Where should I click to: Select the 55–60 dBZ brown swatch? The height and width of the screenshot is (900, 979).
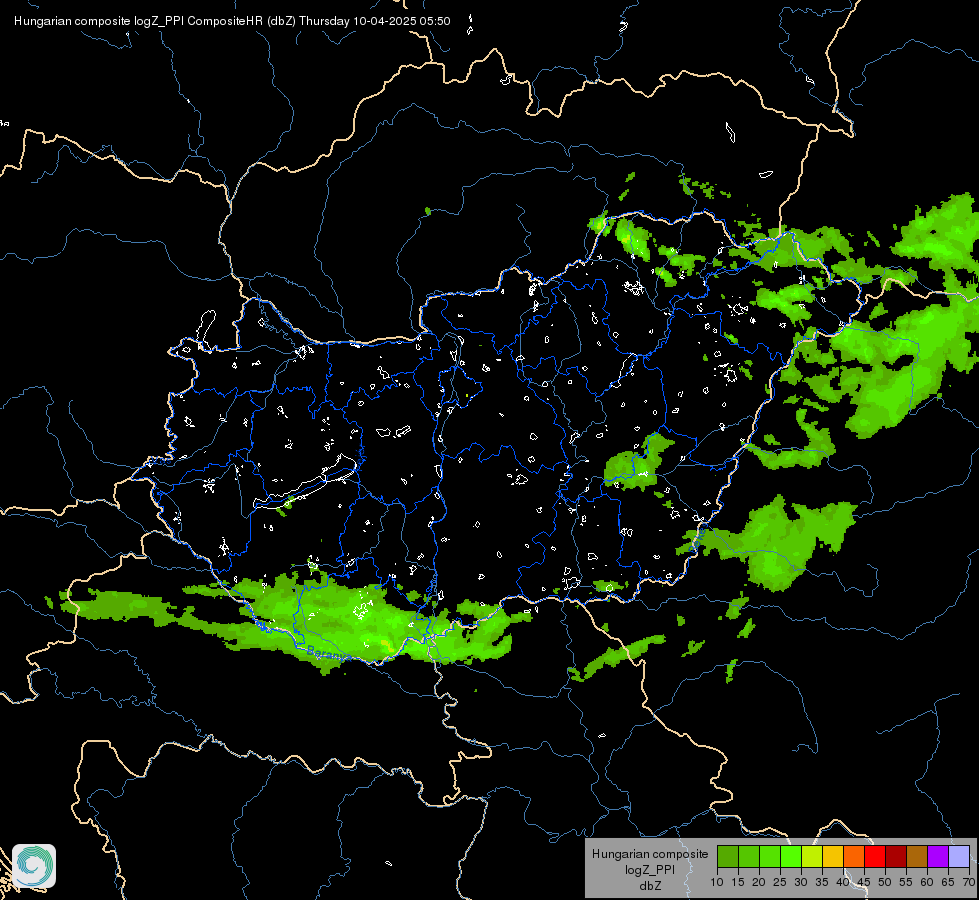coord(917,856)
